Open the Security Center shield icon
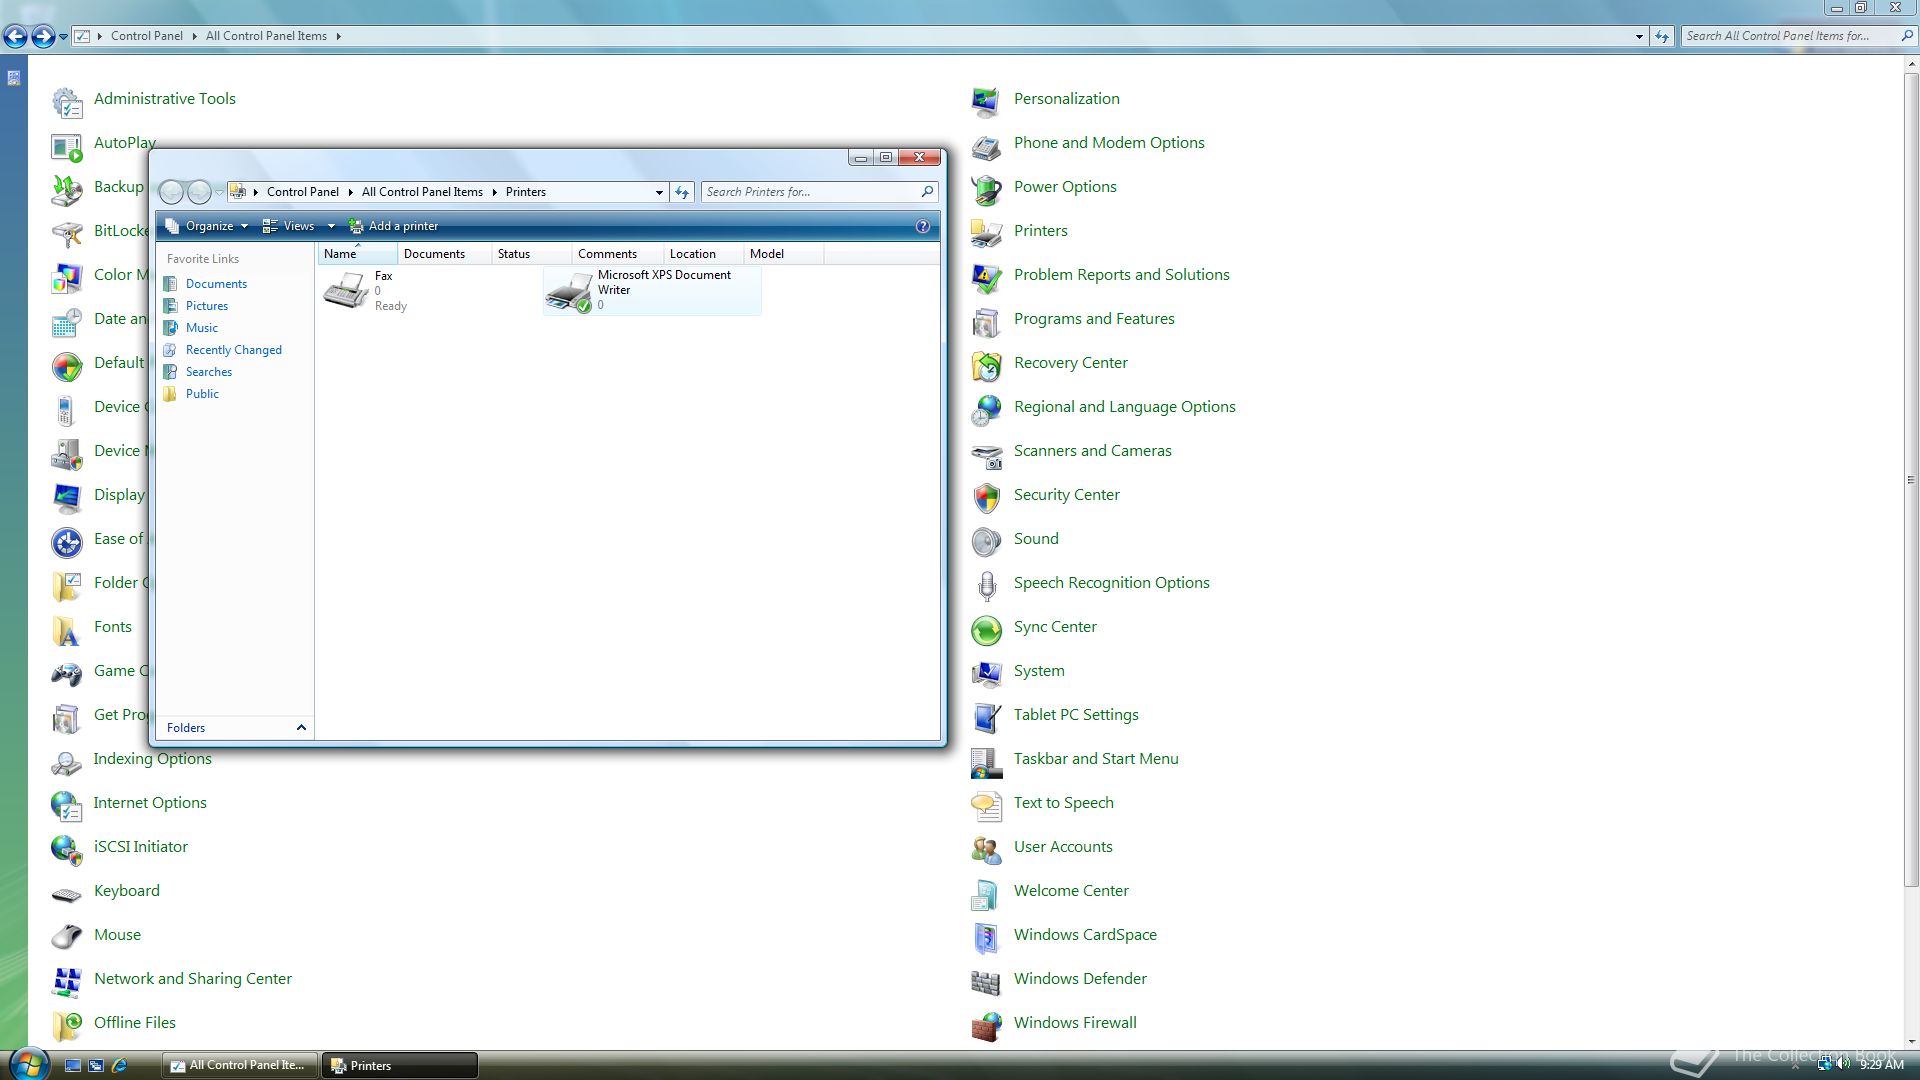The image size is (1920, 1080). [x=986, y=496]
